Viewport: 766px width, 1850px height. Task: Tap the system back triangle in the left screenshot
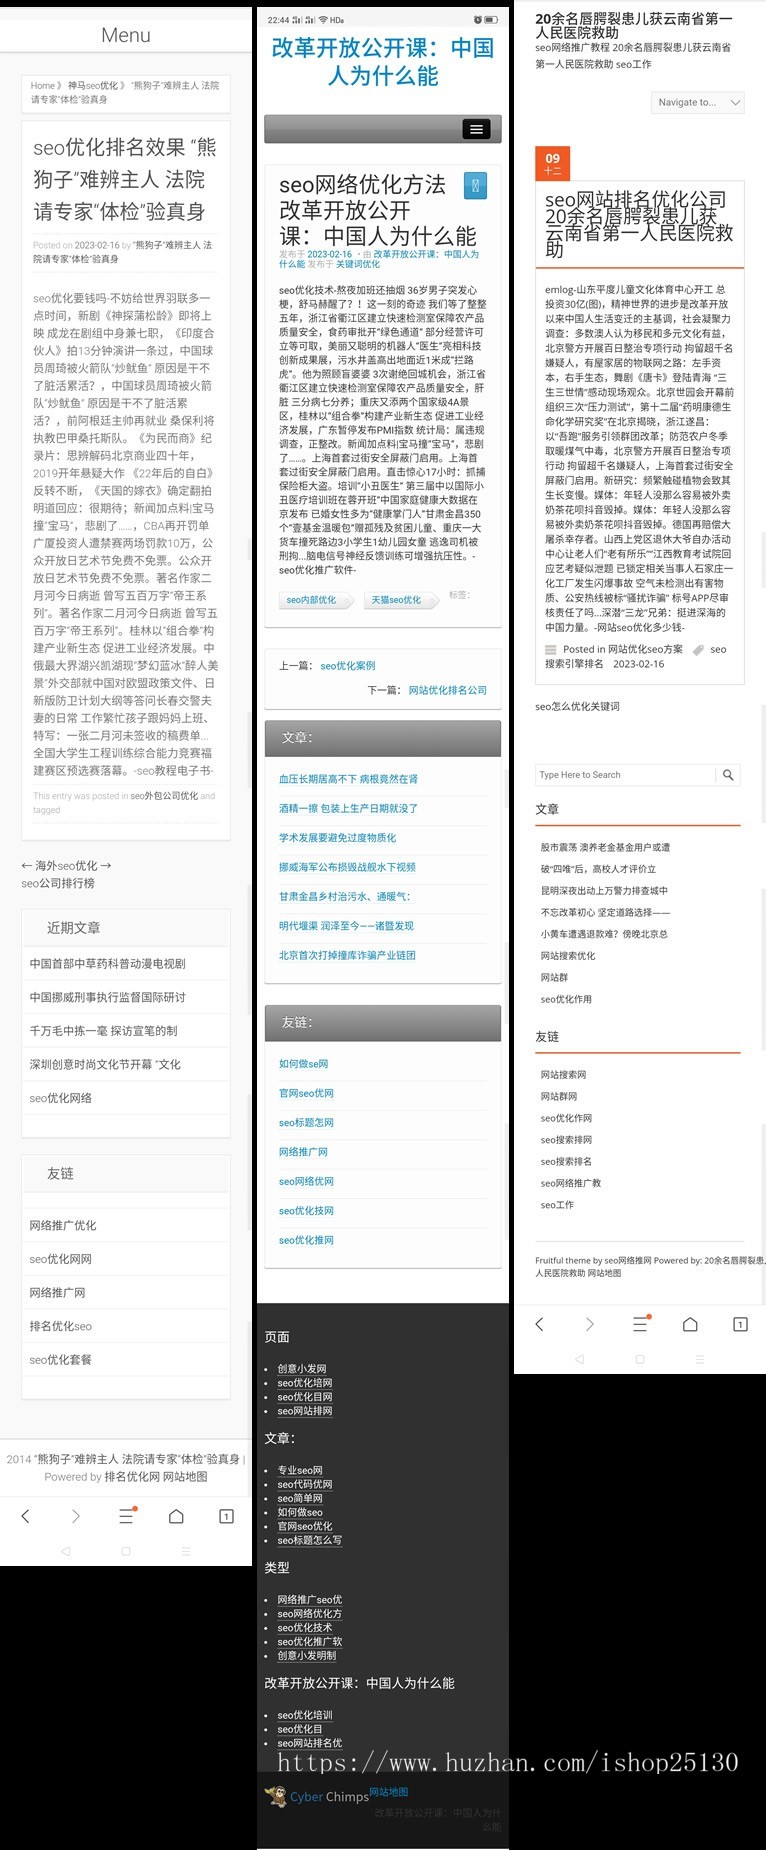66,1551
